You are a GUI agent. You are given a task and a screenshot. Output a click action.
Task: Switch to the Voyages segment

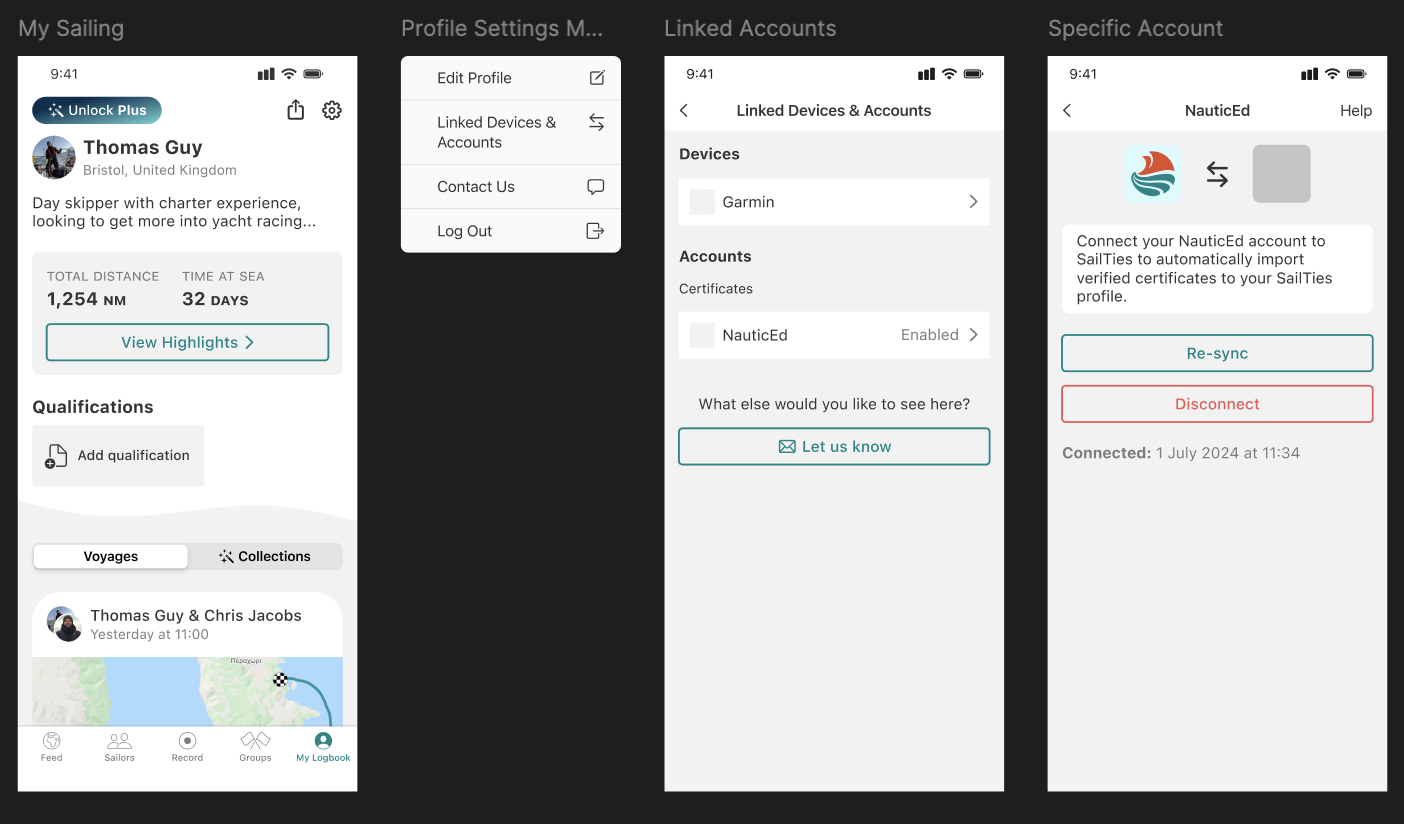111,556
